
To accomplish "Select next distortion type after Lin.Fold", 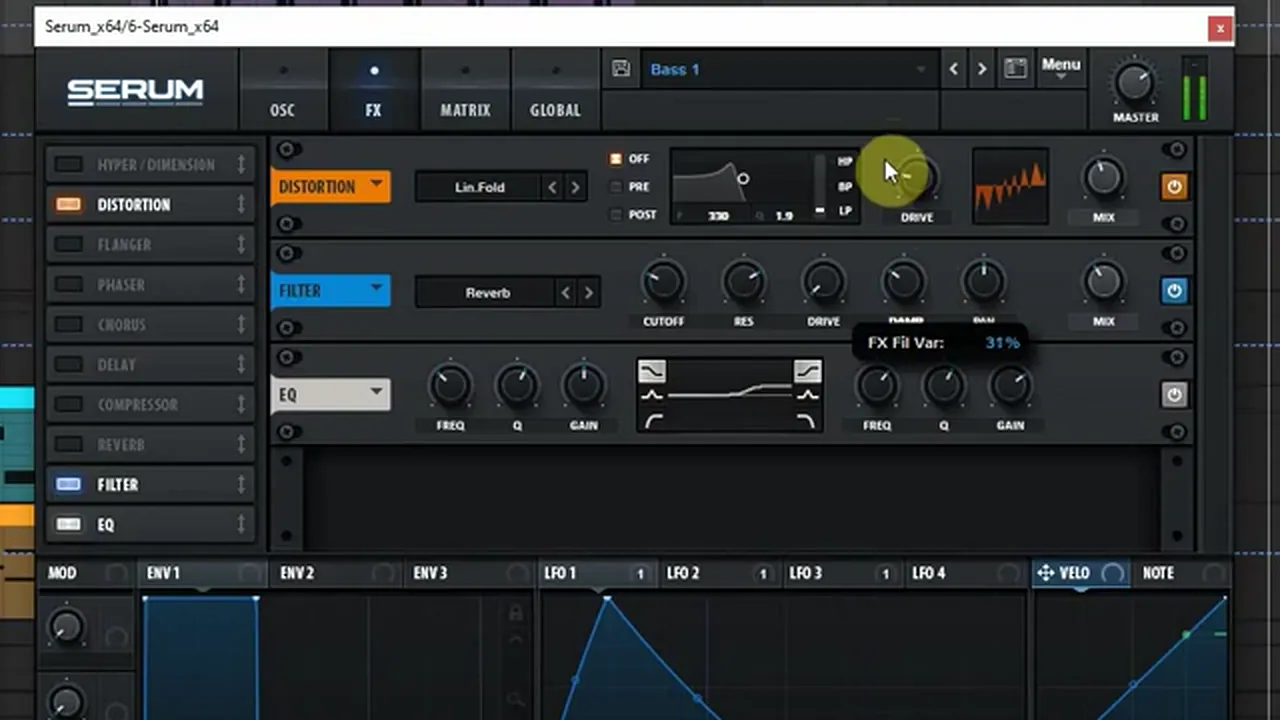I will point(575,187).
